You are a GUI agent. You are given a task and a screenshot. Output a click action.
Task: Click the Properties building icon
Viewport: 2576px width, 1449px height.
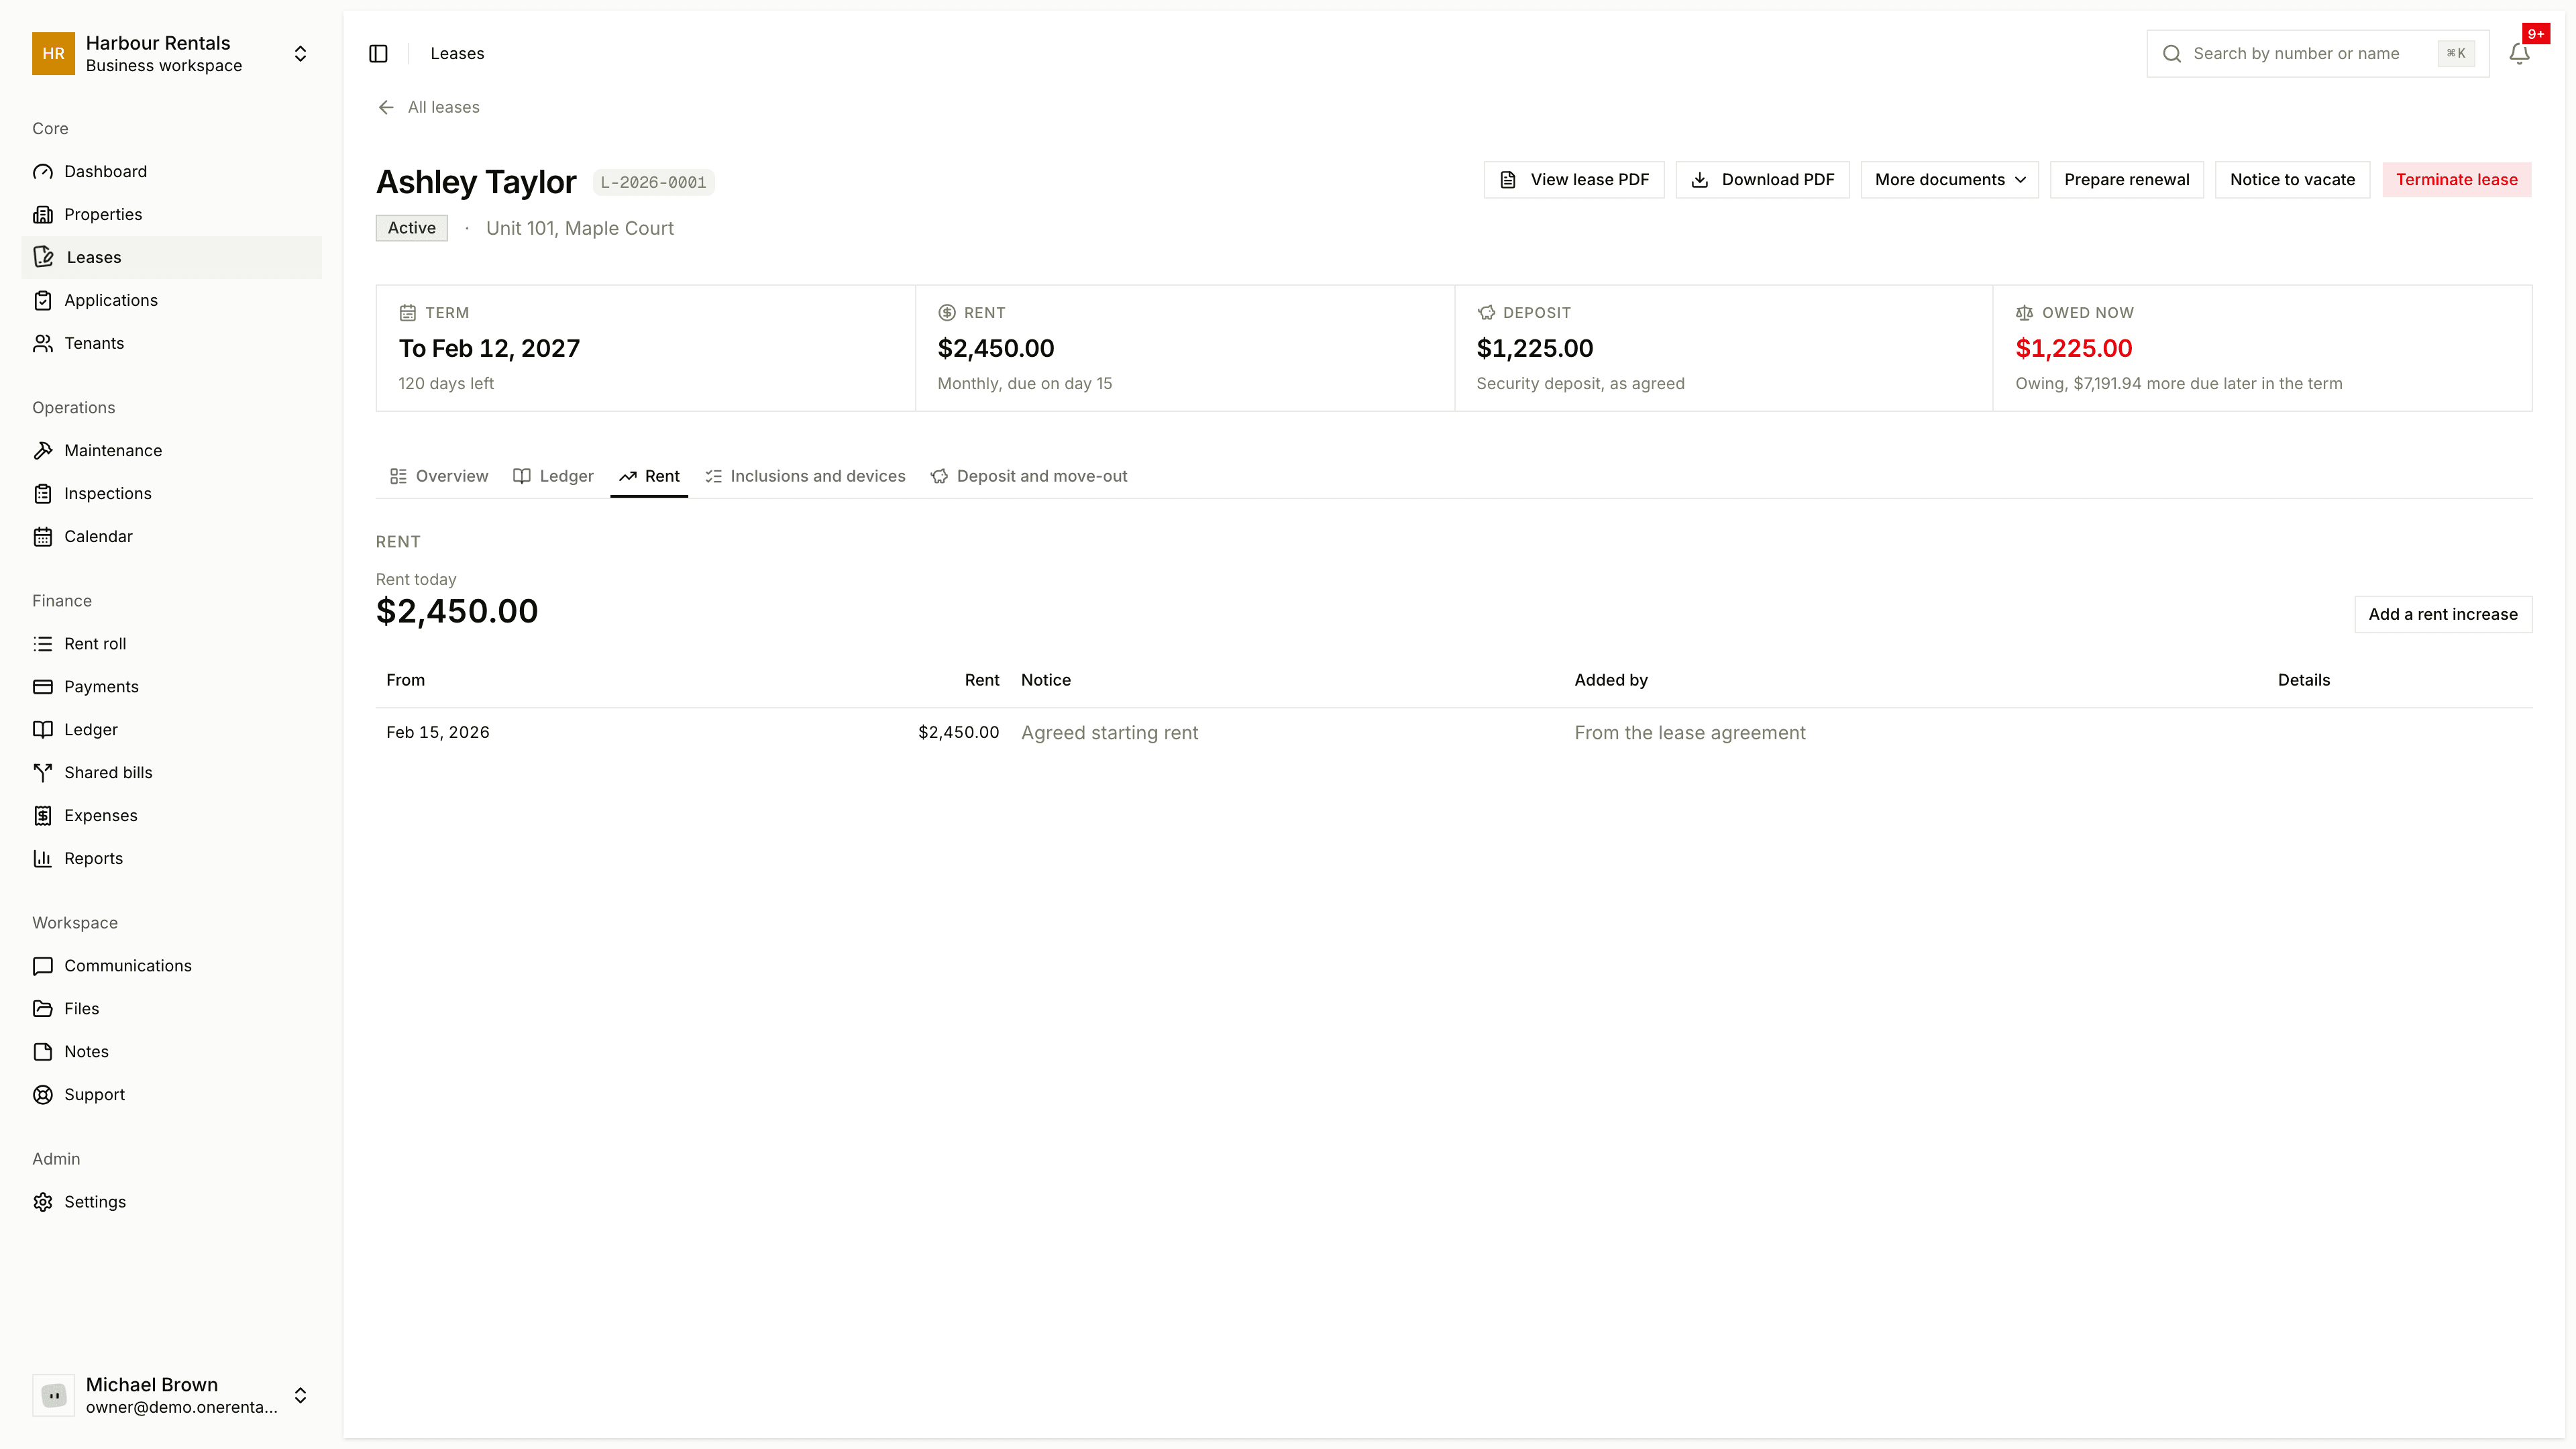(43, 215)
